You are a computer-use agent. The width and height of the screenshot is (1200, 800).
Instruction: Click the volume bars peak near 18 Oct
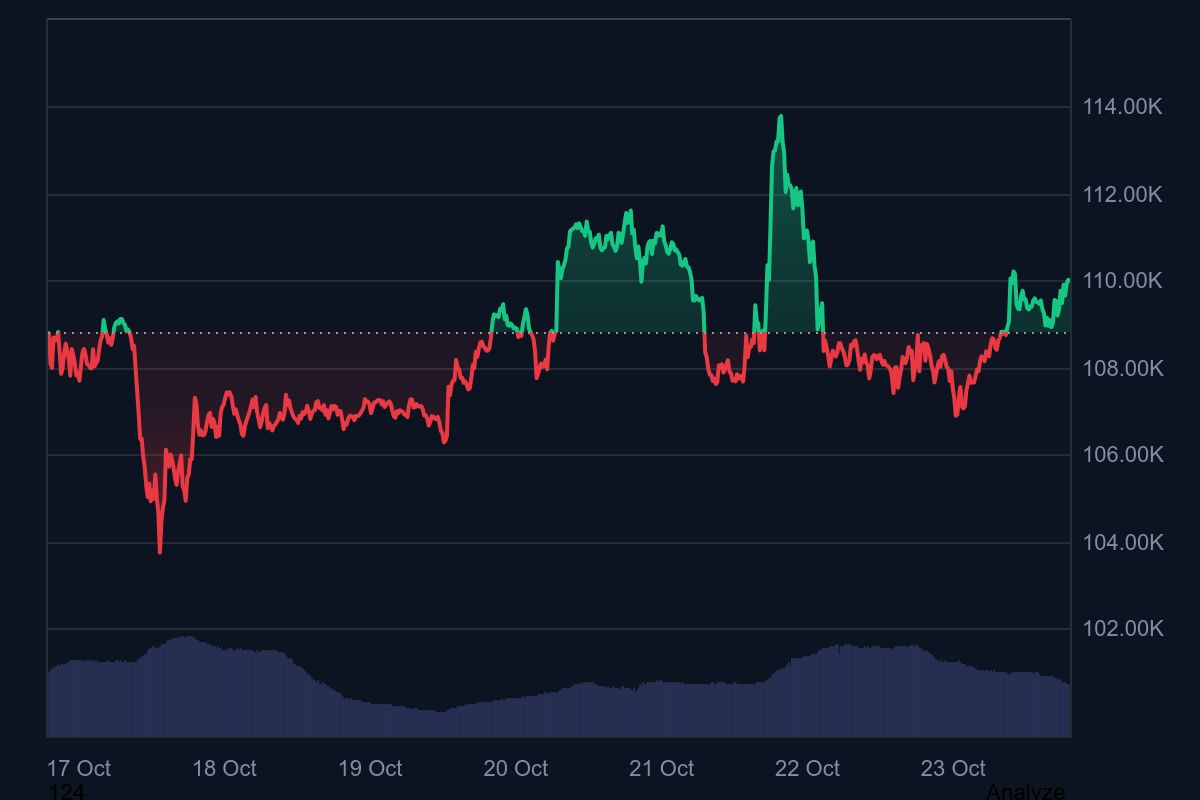[x=183, y=639]
